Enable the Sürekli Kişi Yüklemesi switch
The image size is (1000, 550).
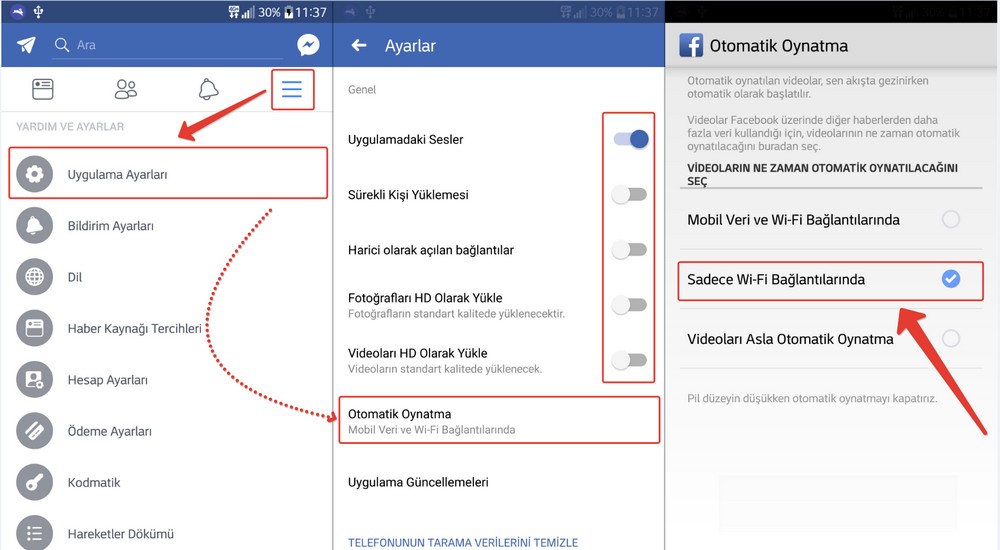630,195
